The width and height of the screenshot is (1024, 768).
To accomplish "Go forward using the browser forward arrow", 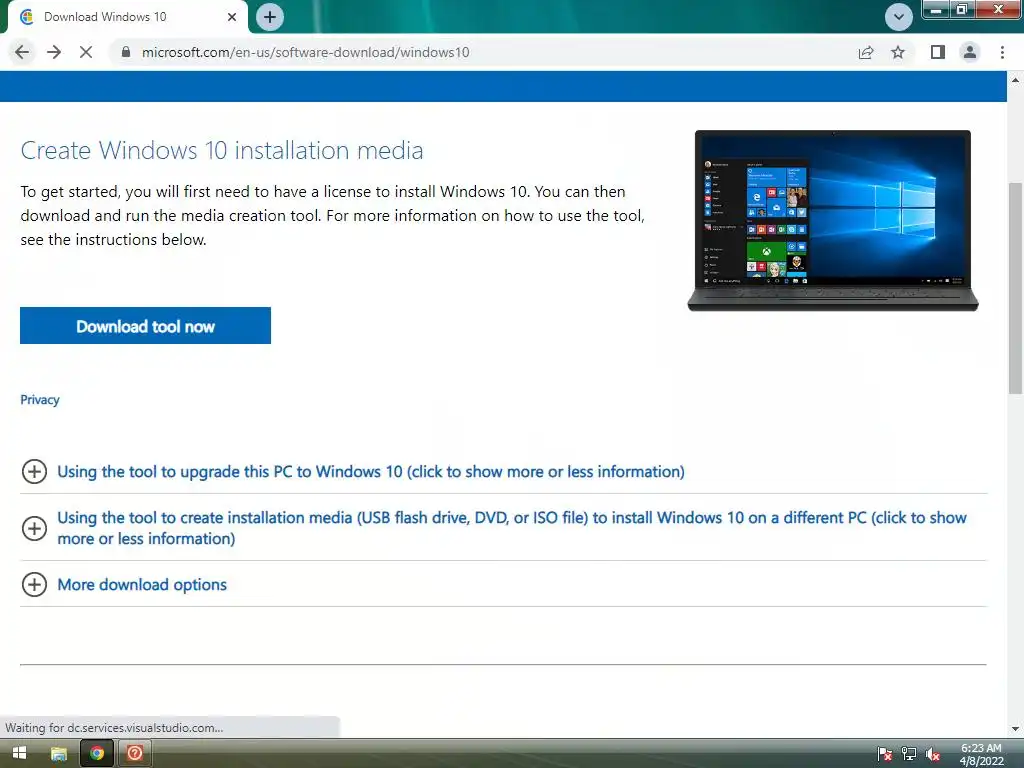I will pyautogui.click(x=54, y=52).
